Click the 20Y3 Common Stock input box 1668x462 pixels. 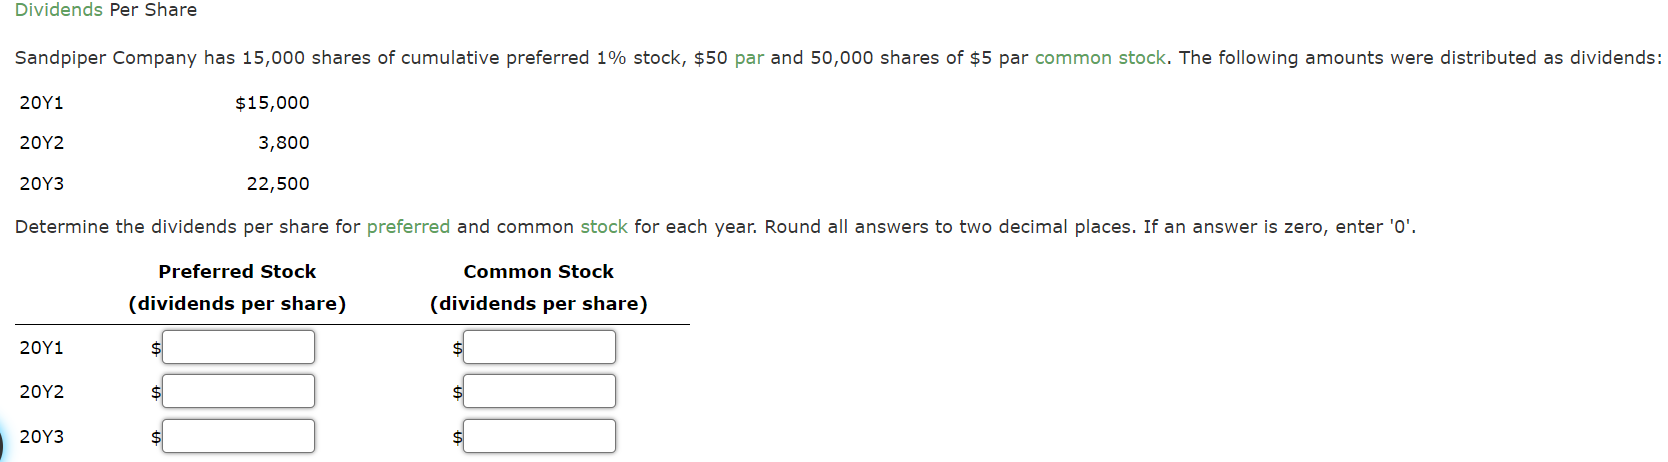[x=539, y=436]
